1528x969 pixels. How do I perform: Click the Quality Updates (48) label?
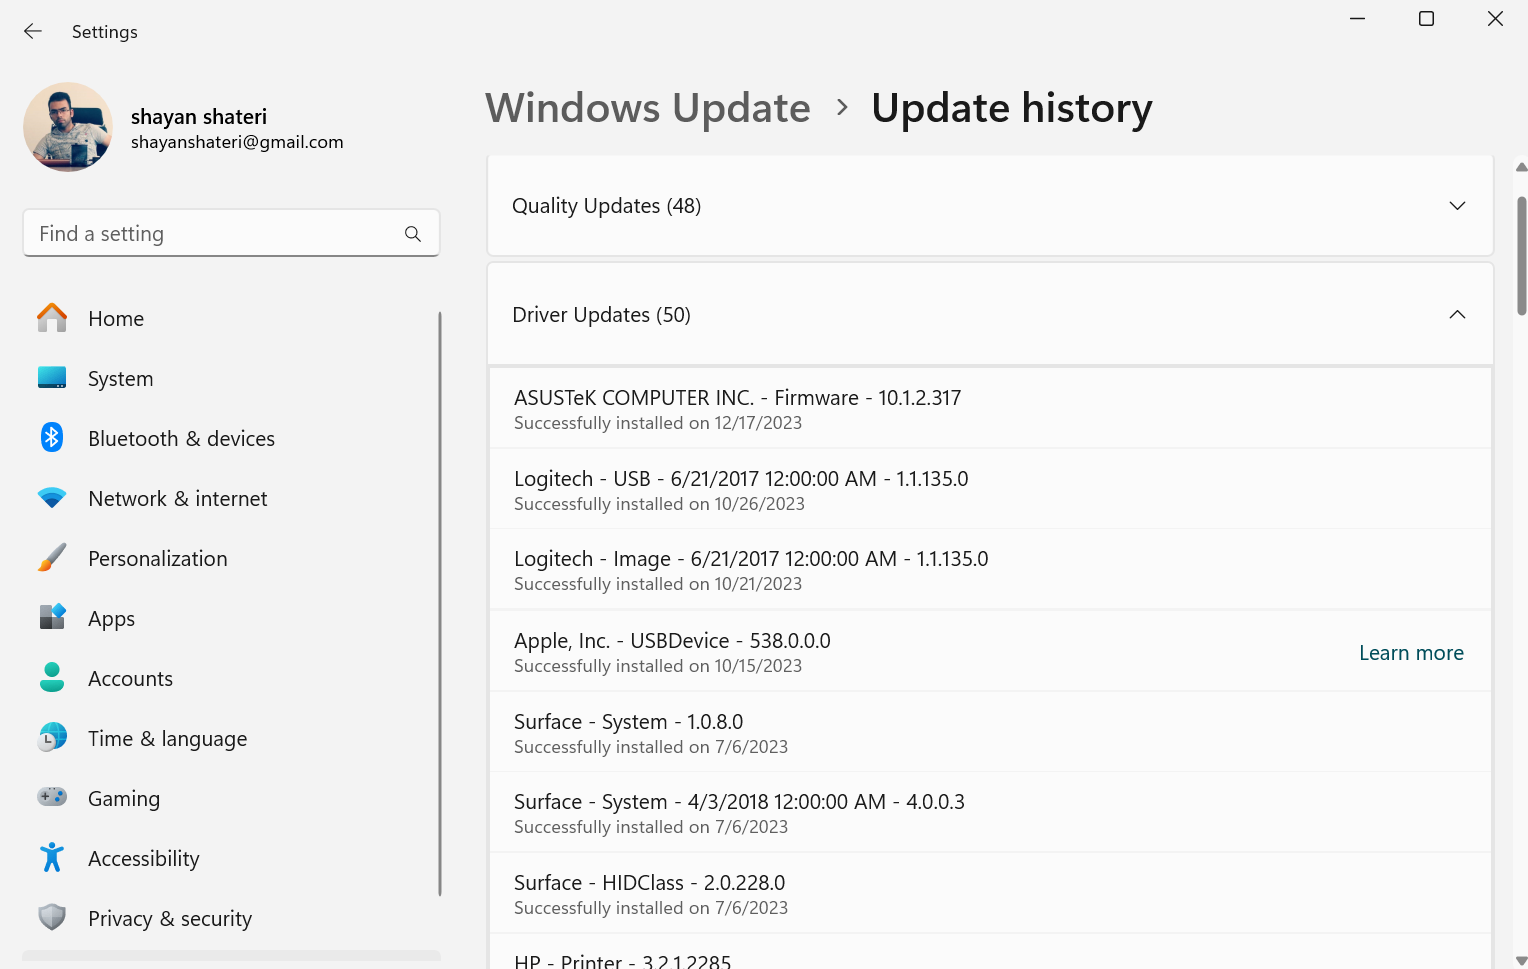tap(606, 206)
